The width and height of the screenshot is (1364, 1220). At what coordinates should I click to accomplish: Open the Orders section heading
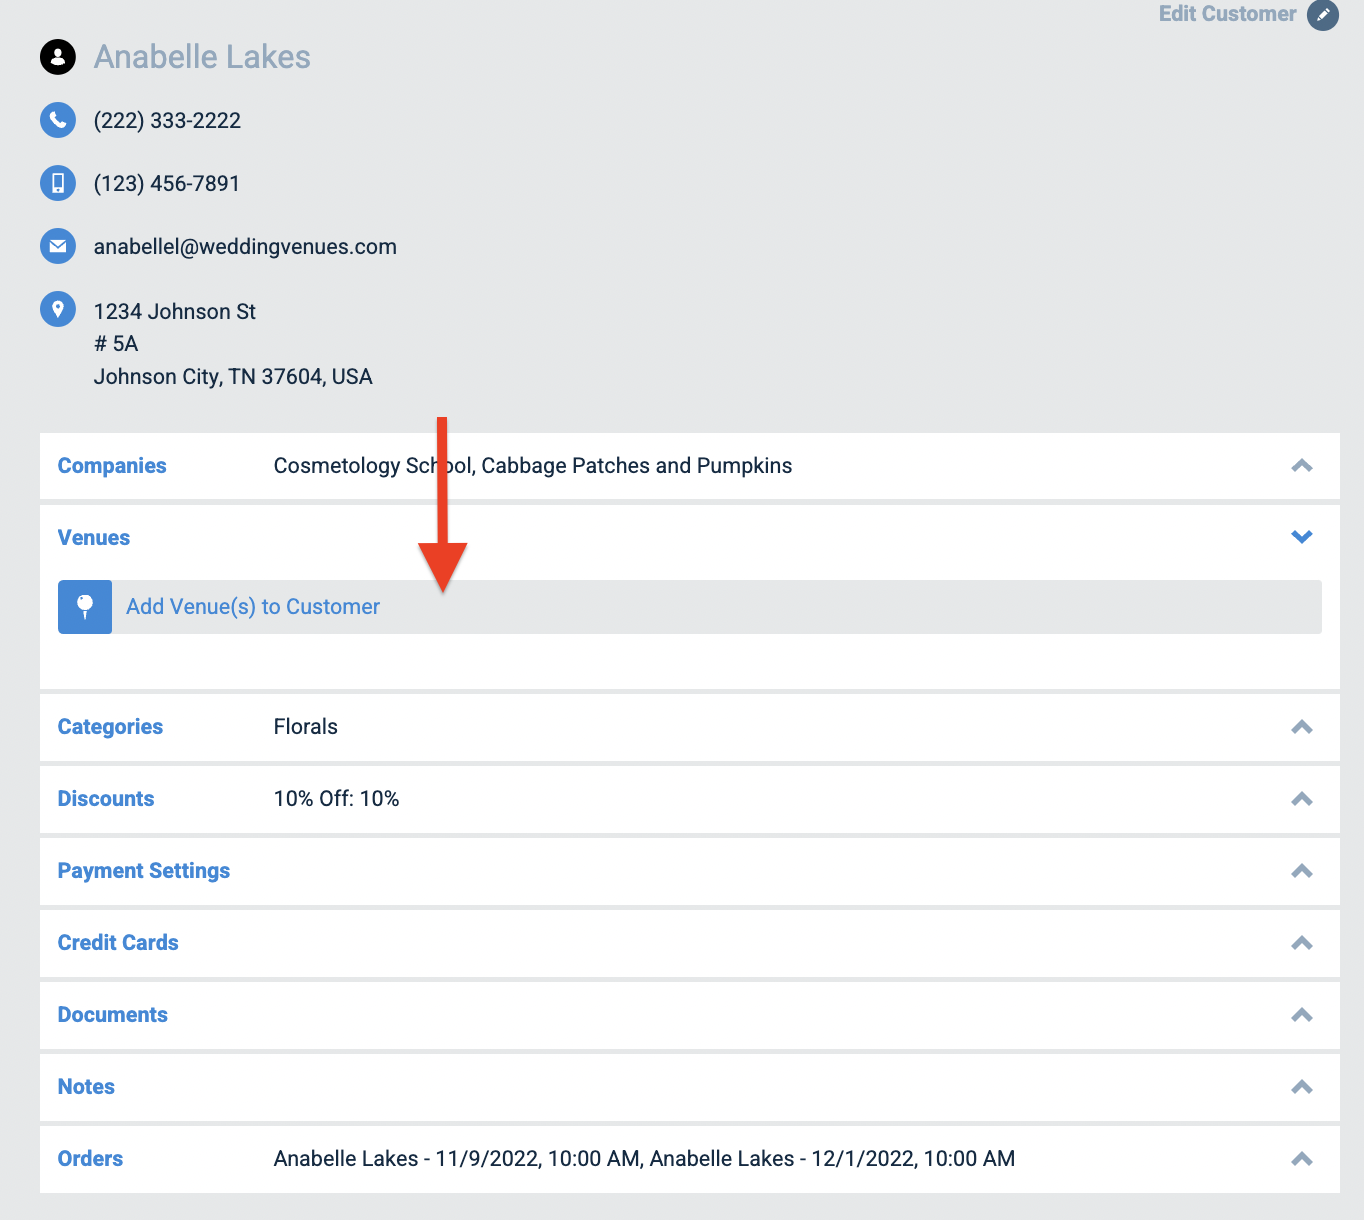point(90,1159)
